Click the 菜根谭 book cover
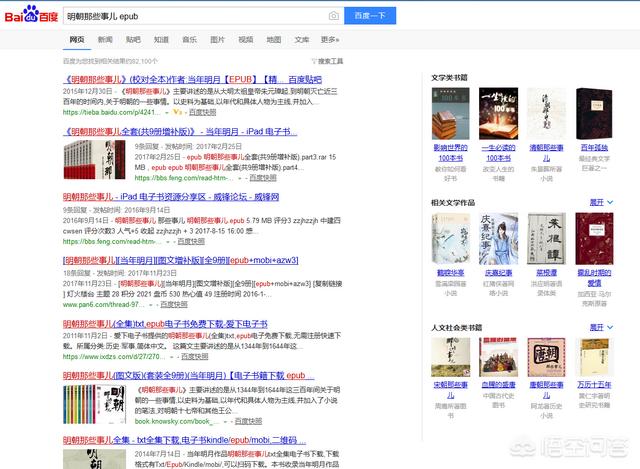This screenshot has height=469, width=640. 547,238
